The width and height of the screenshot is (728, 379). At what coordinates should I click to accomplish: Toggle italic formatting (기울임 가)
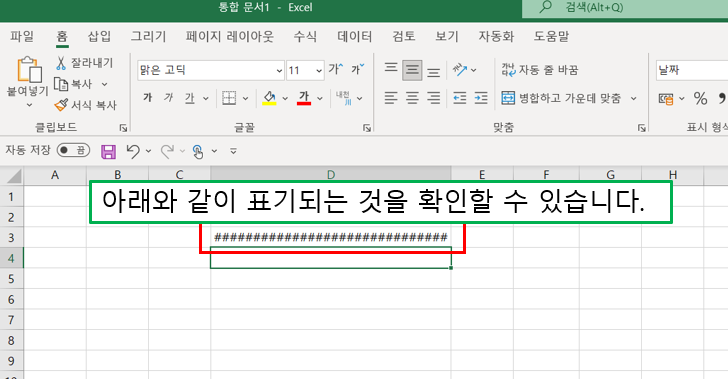click(169, 98)
